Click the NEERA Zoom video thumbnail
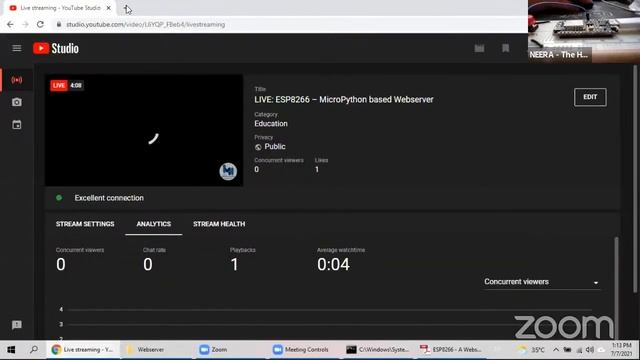This screenshot has width=640, height=360. [x=584, y=31]
